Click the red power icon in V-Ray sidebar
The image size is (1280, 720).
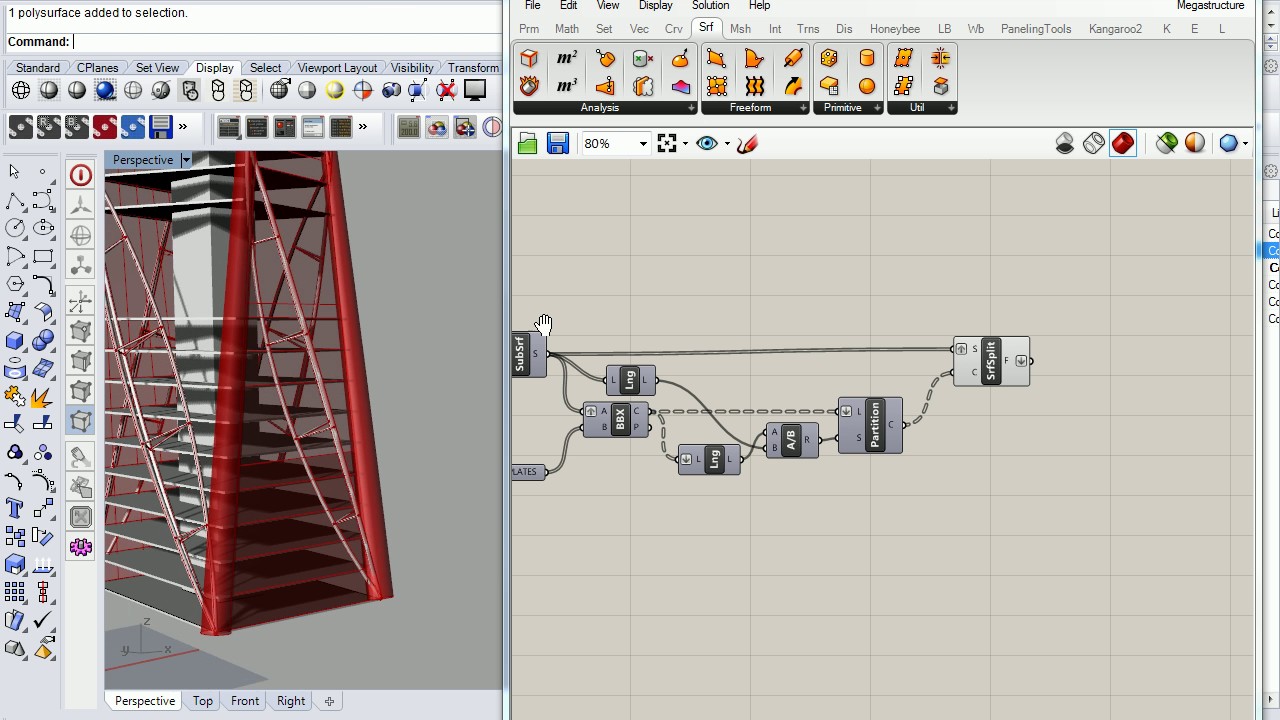(x=81, y=176)
